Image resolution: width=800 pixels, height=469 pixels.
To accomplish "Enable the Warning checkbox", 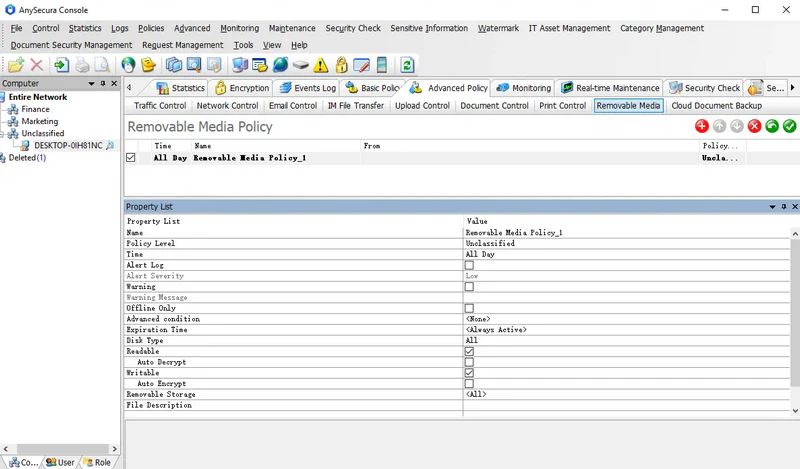I will 469,287.
